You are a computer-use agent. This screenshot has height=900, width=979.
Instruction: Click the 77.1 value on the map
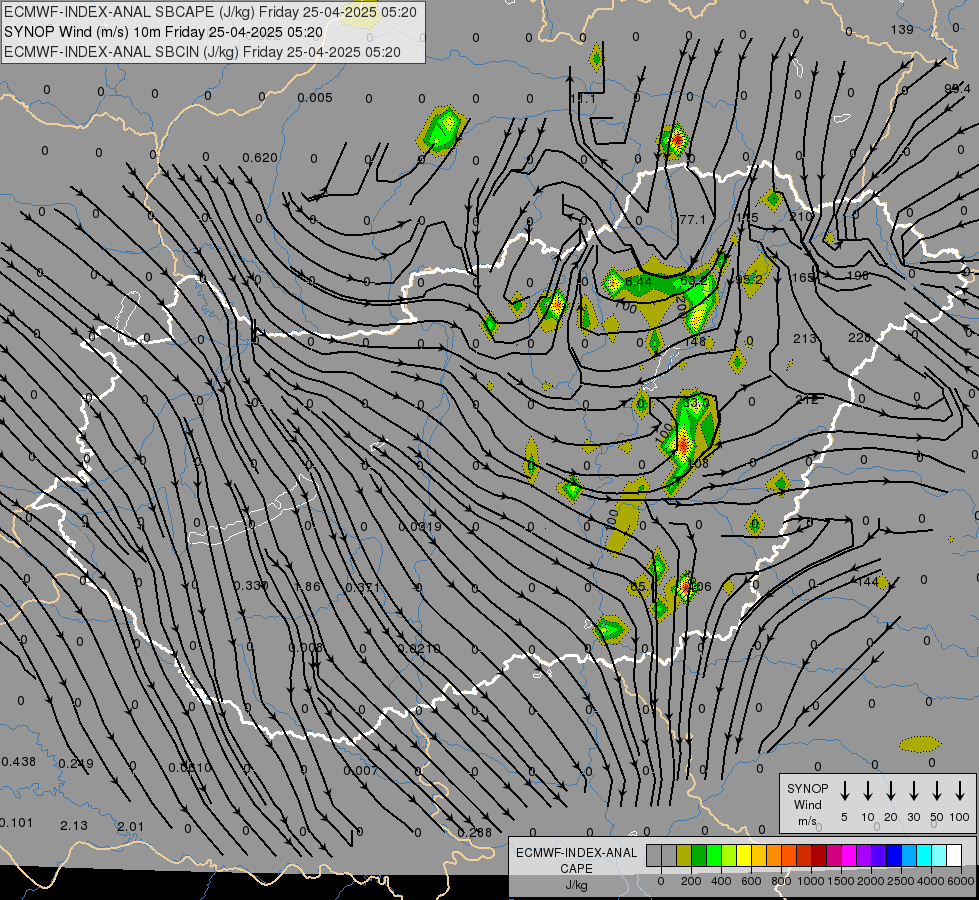point(692,220)
